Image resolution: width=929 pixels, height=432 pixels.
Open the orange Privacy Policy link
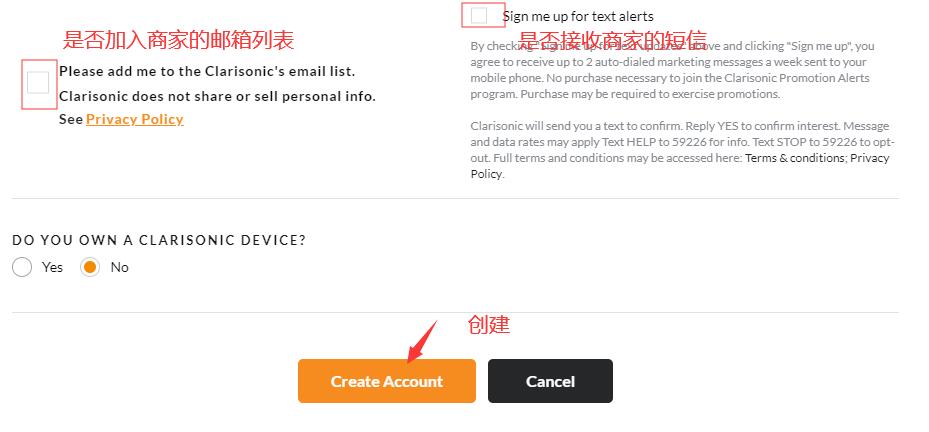pyautogui.click(x=134, y=119)
